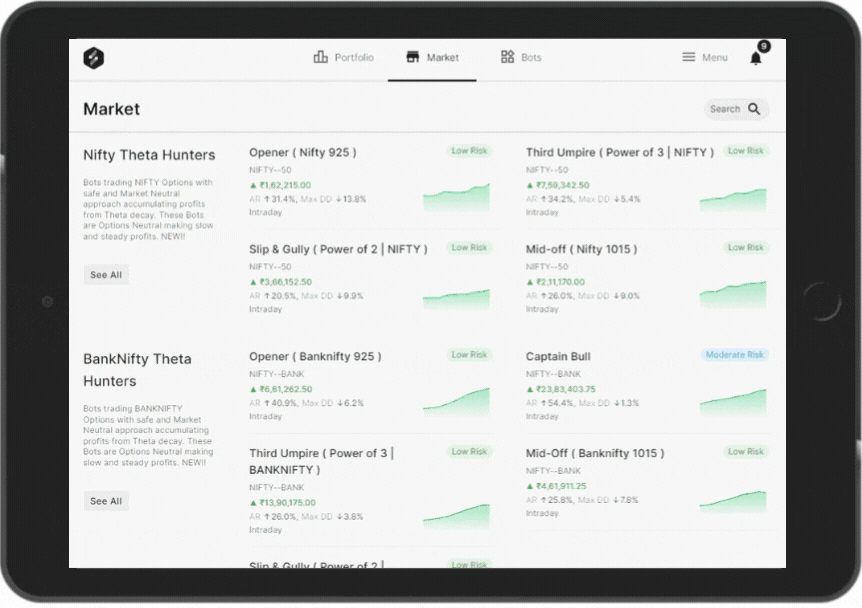Click Moderate Risk badge on Captain Bull
The height and width of the screenshot is (608, 862).
[734, 355]
